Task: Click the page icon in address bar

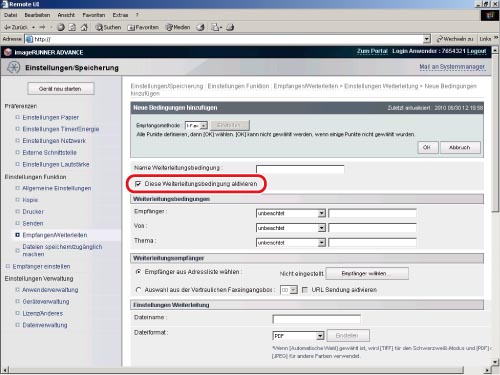Action: [29, 39]
